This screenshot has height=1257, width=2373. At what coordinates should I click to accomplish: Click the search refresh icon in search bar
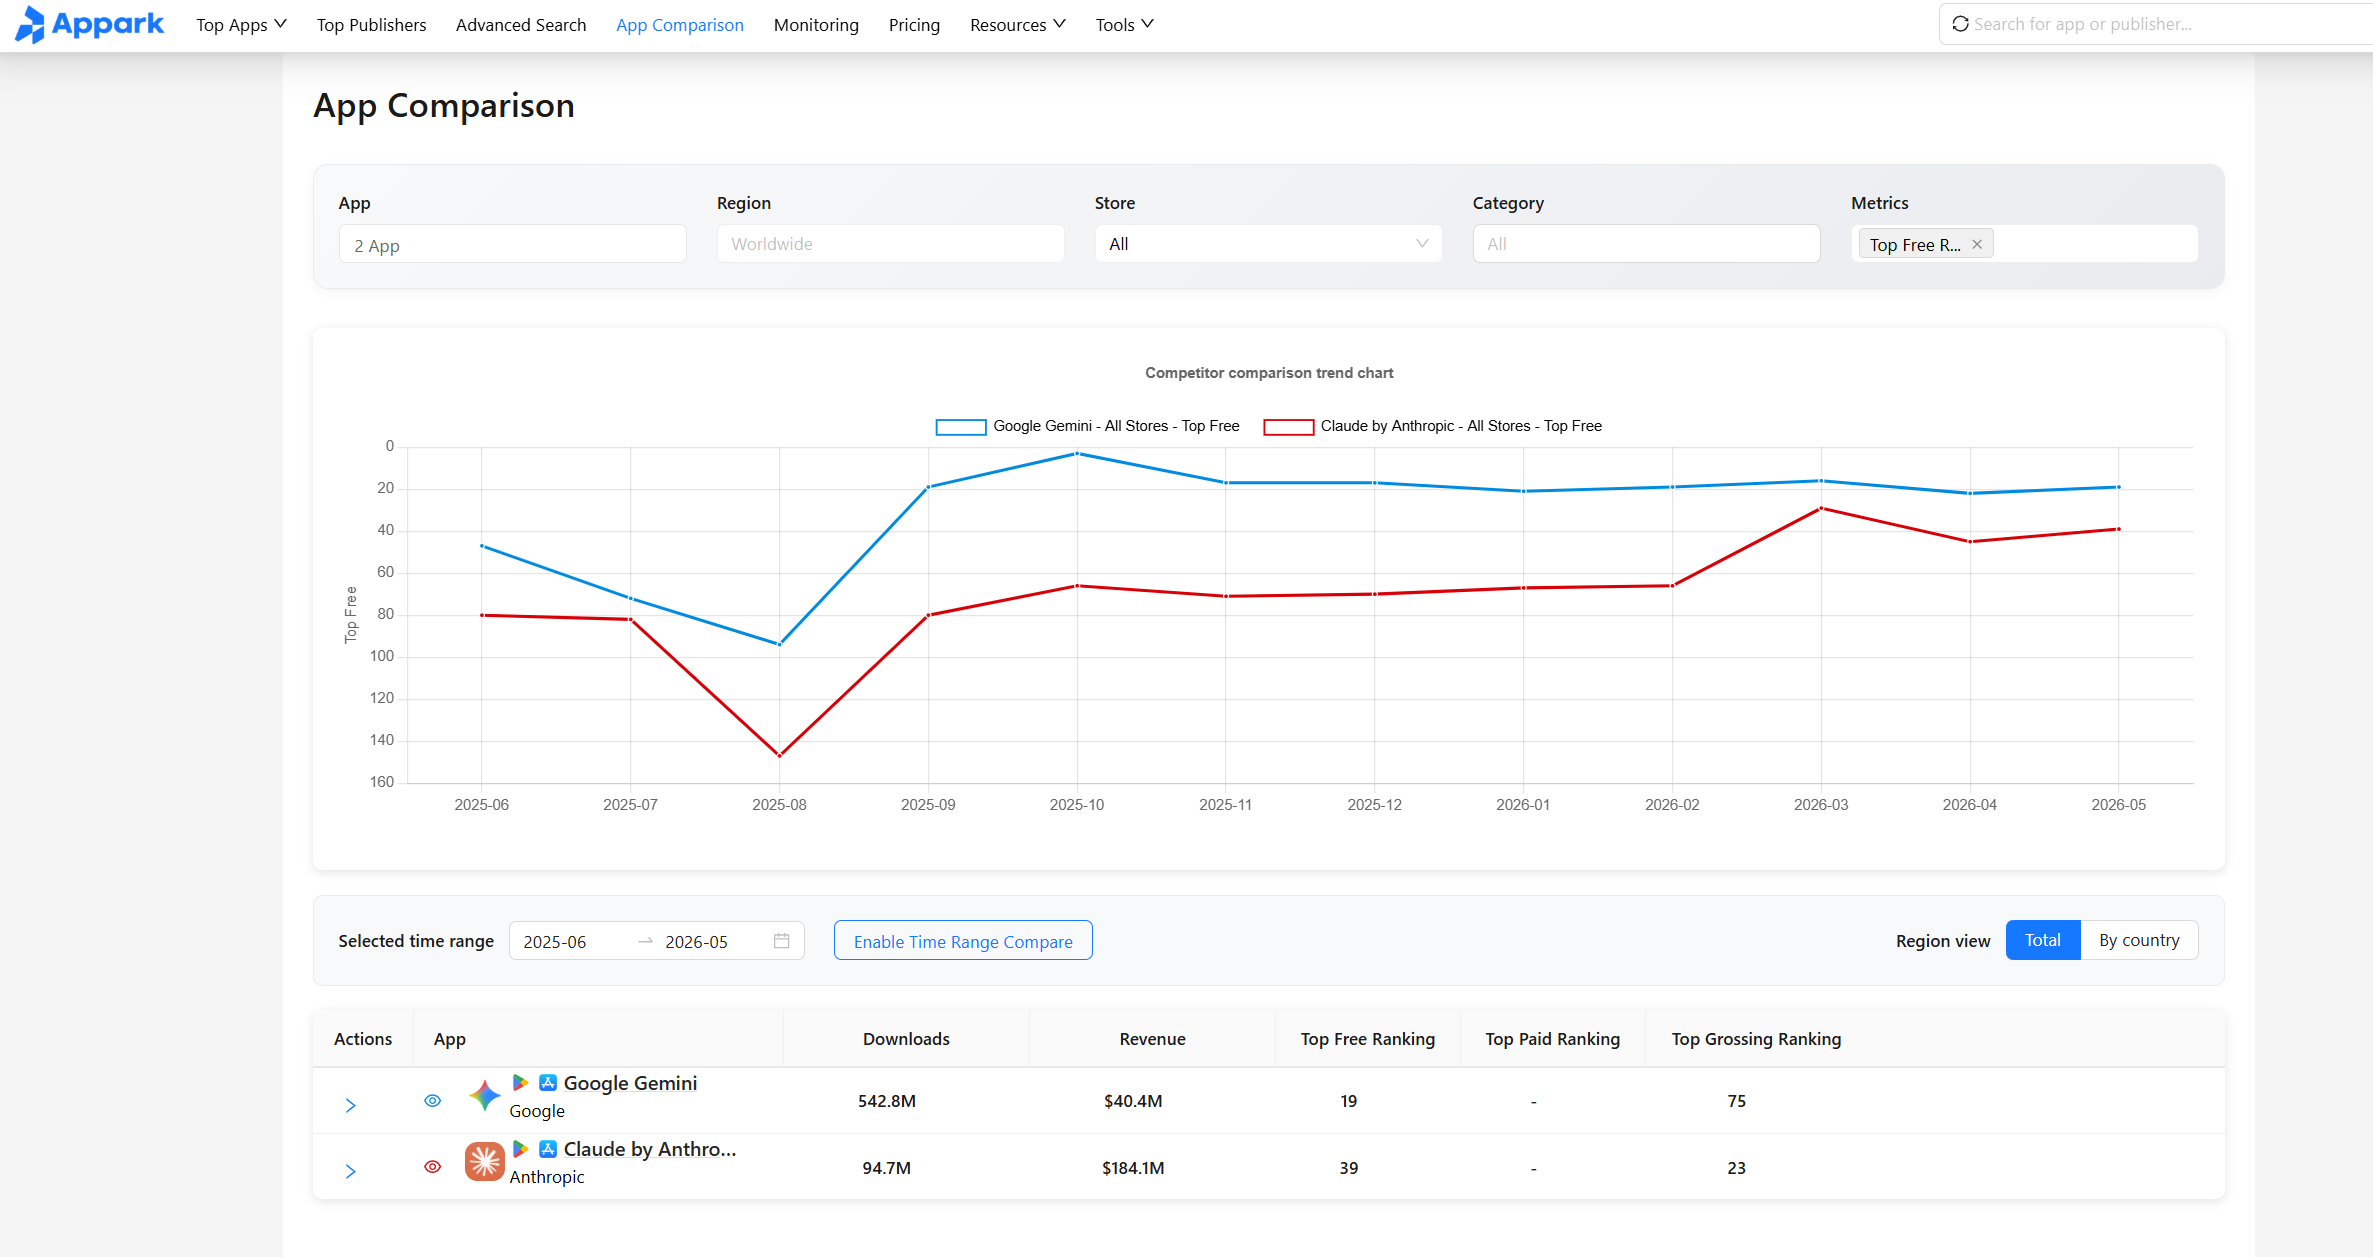point(1960,24)
